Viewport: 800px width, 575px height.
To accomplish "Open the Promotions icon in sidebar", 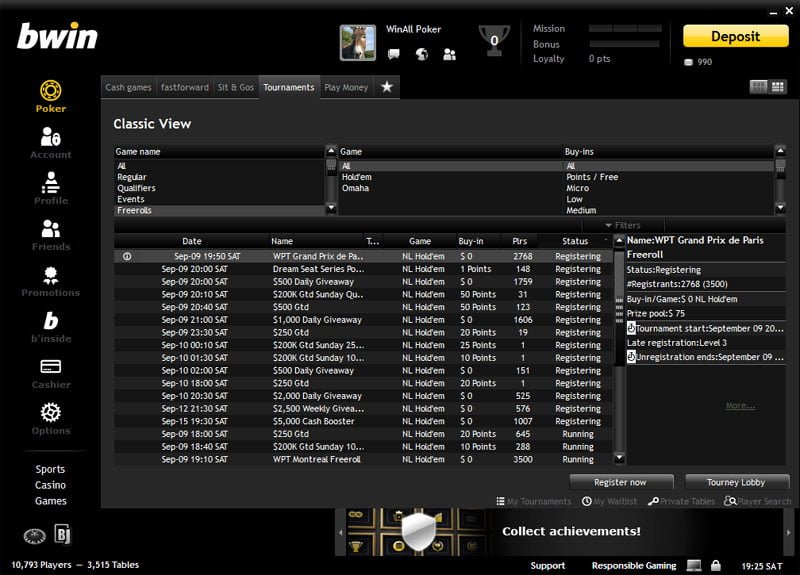I will coord(51,276).
